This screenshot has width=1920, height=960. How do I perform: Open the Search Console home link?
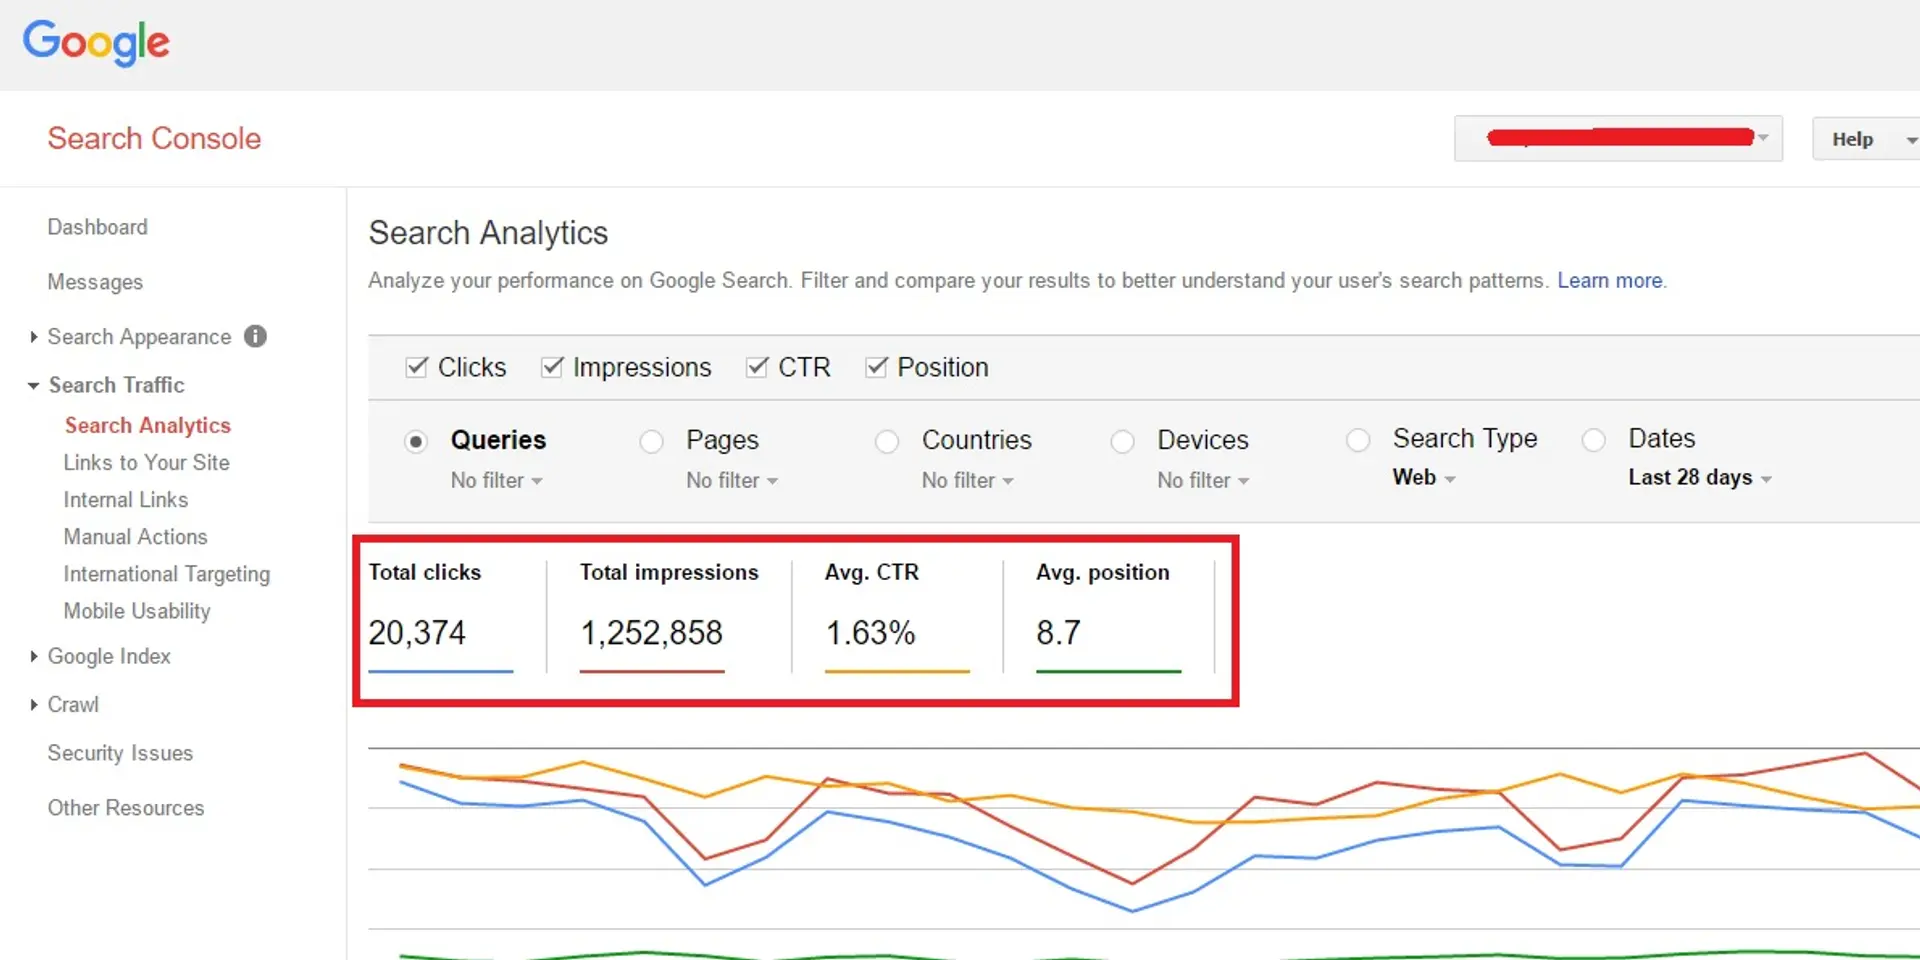(x=154, y=138)
